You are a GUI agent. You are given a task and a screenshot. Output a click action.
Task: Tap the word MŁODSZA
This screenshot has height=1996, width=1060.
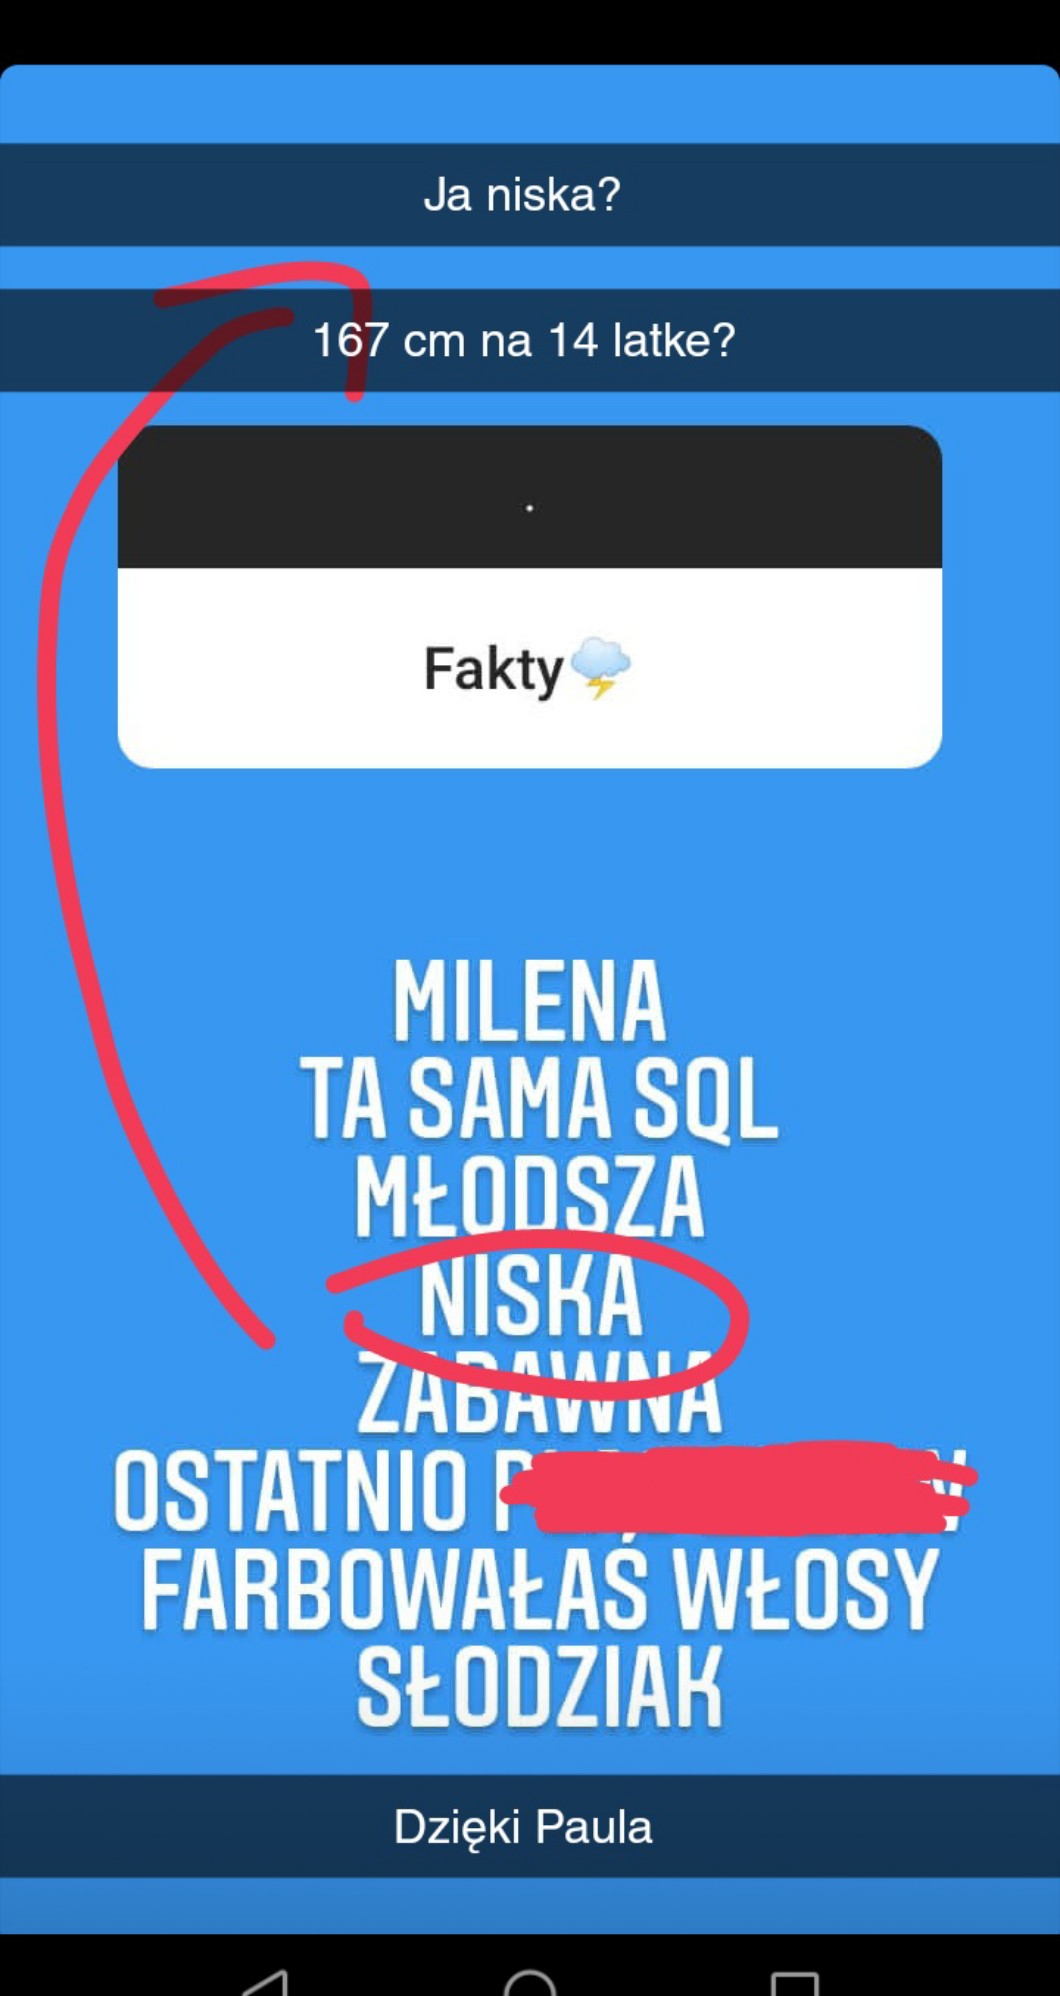point(530,1196)
